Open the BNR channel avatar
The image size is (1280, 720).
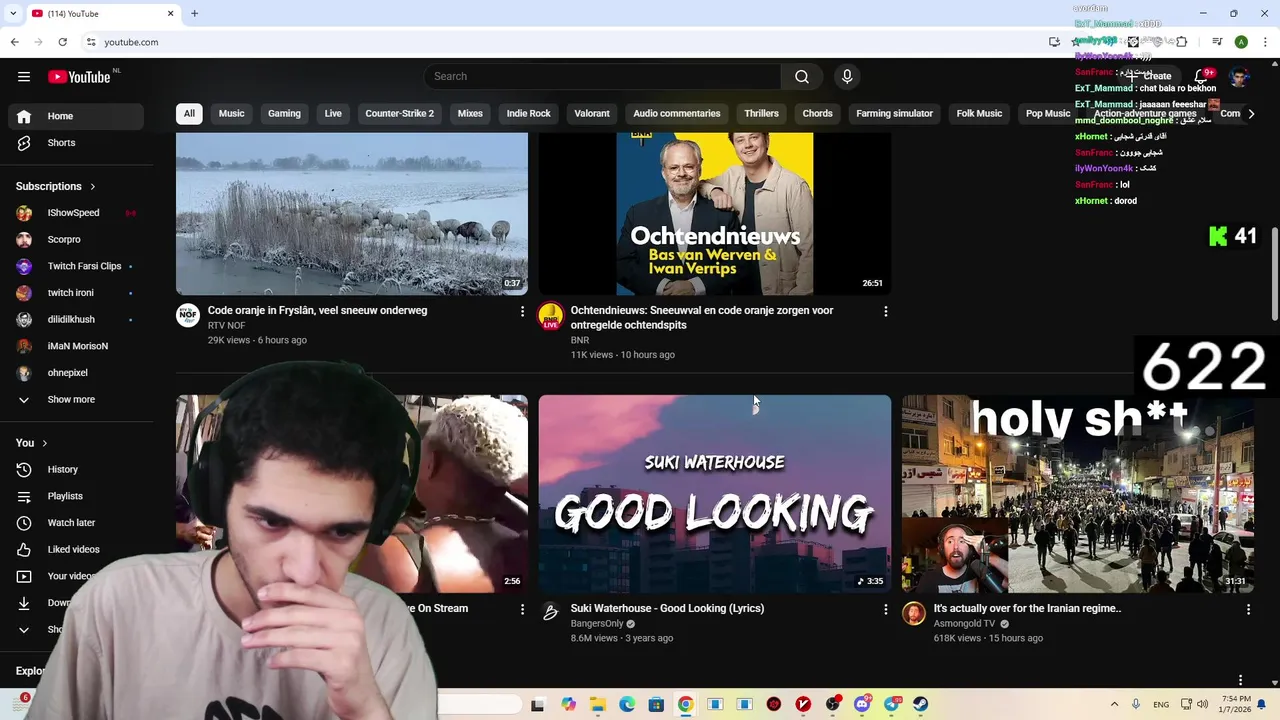point(551,316)
